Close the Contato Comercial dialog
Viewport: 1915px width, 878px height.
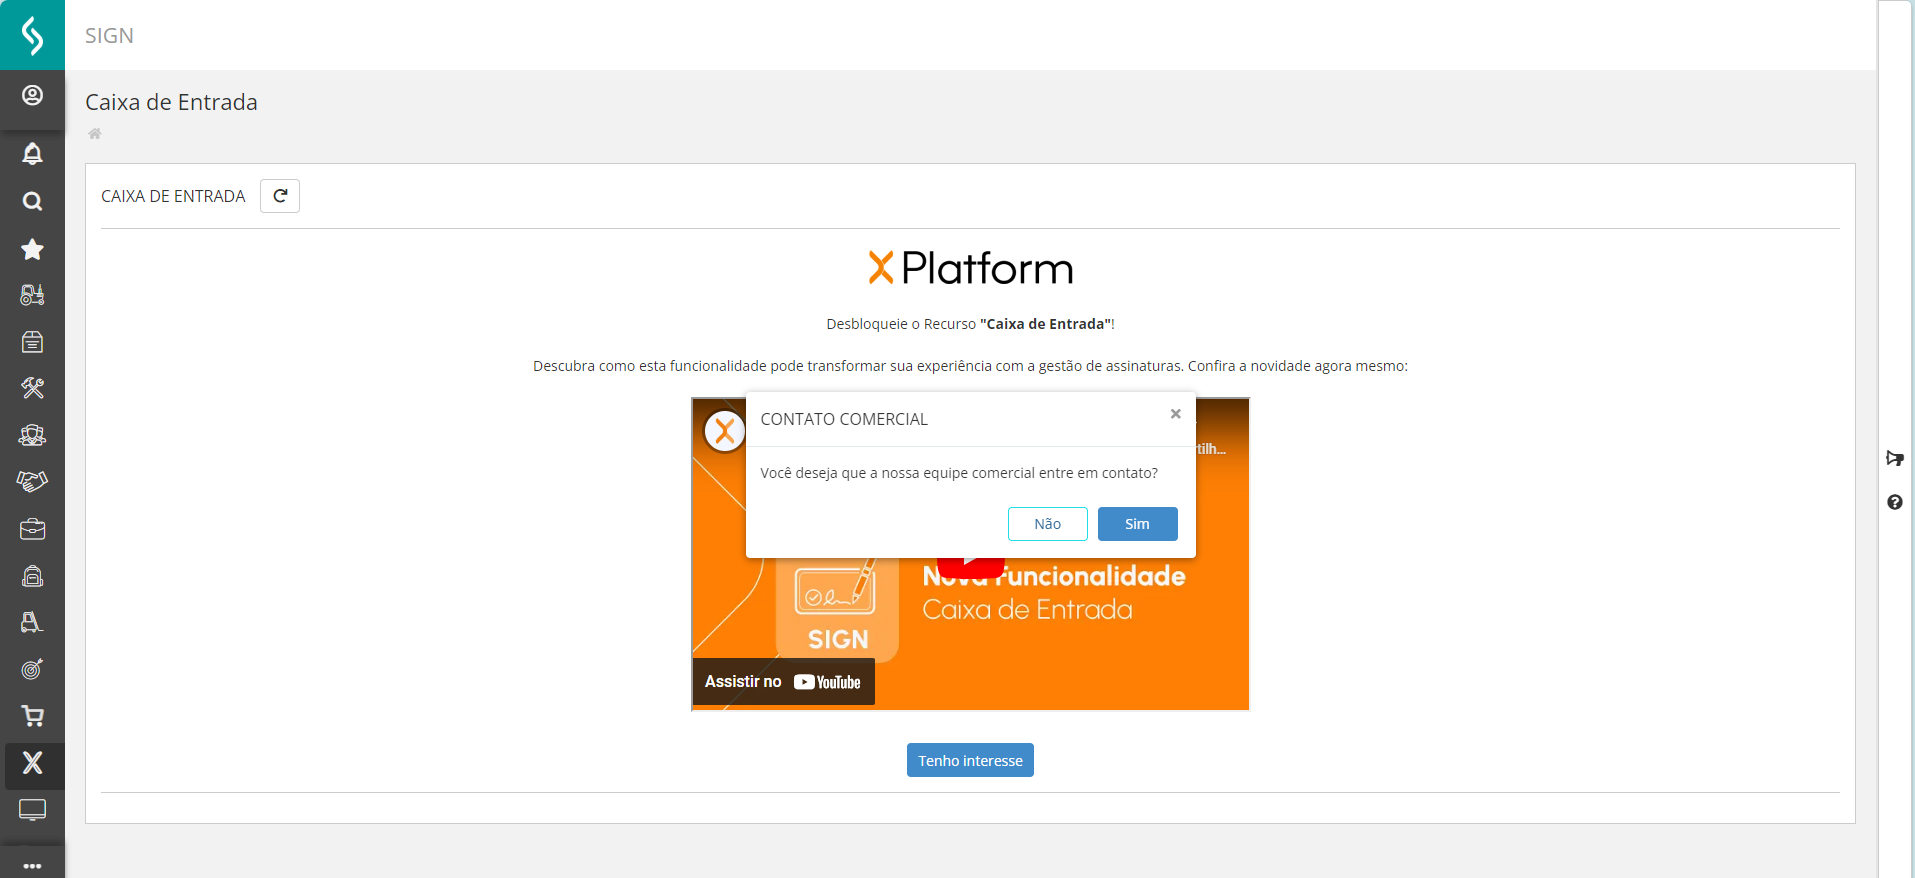click(x=1176, y=414)
